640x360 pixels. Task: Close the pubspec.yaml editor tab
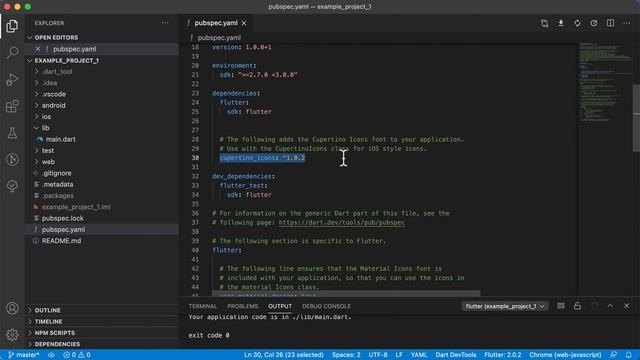244,23
